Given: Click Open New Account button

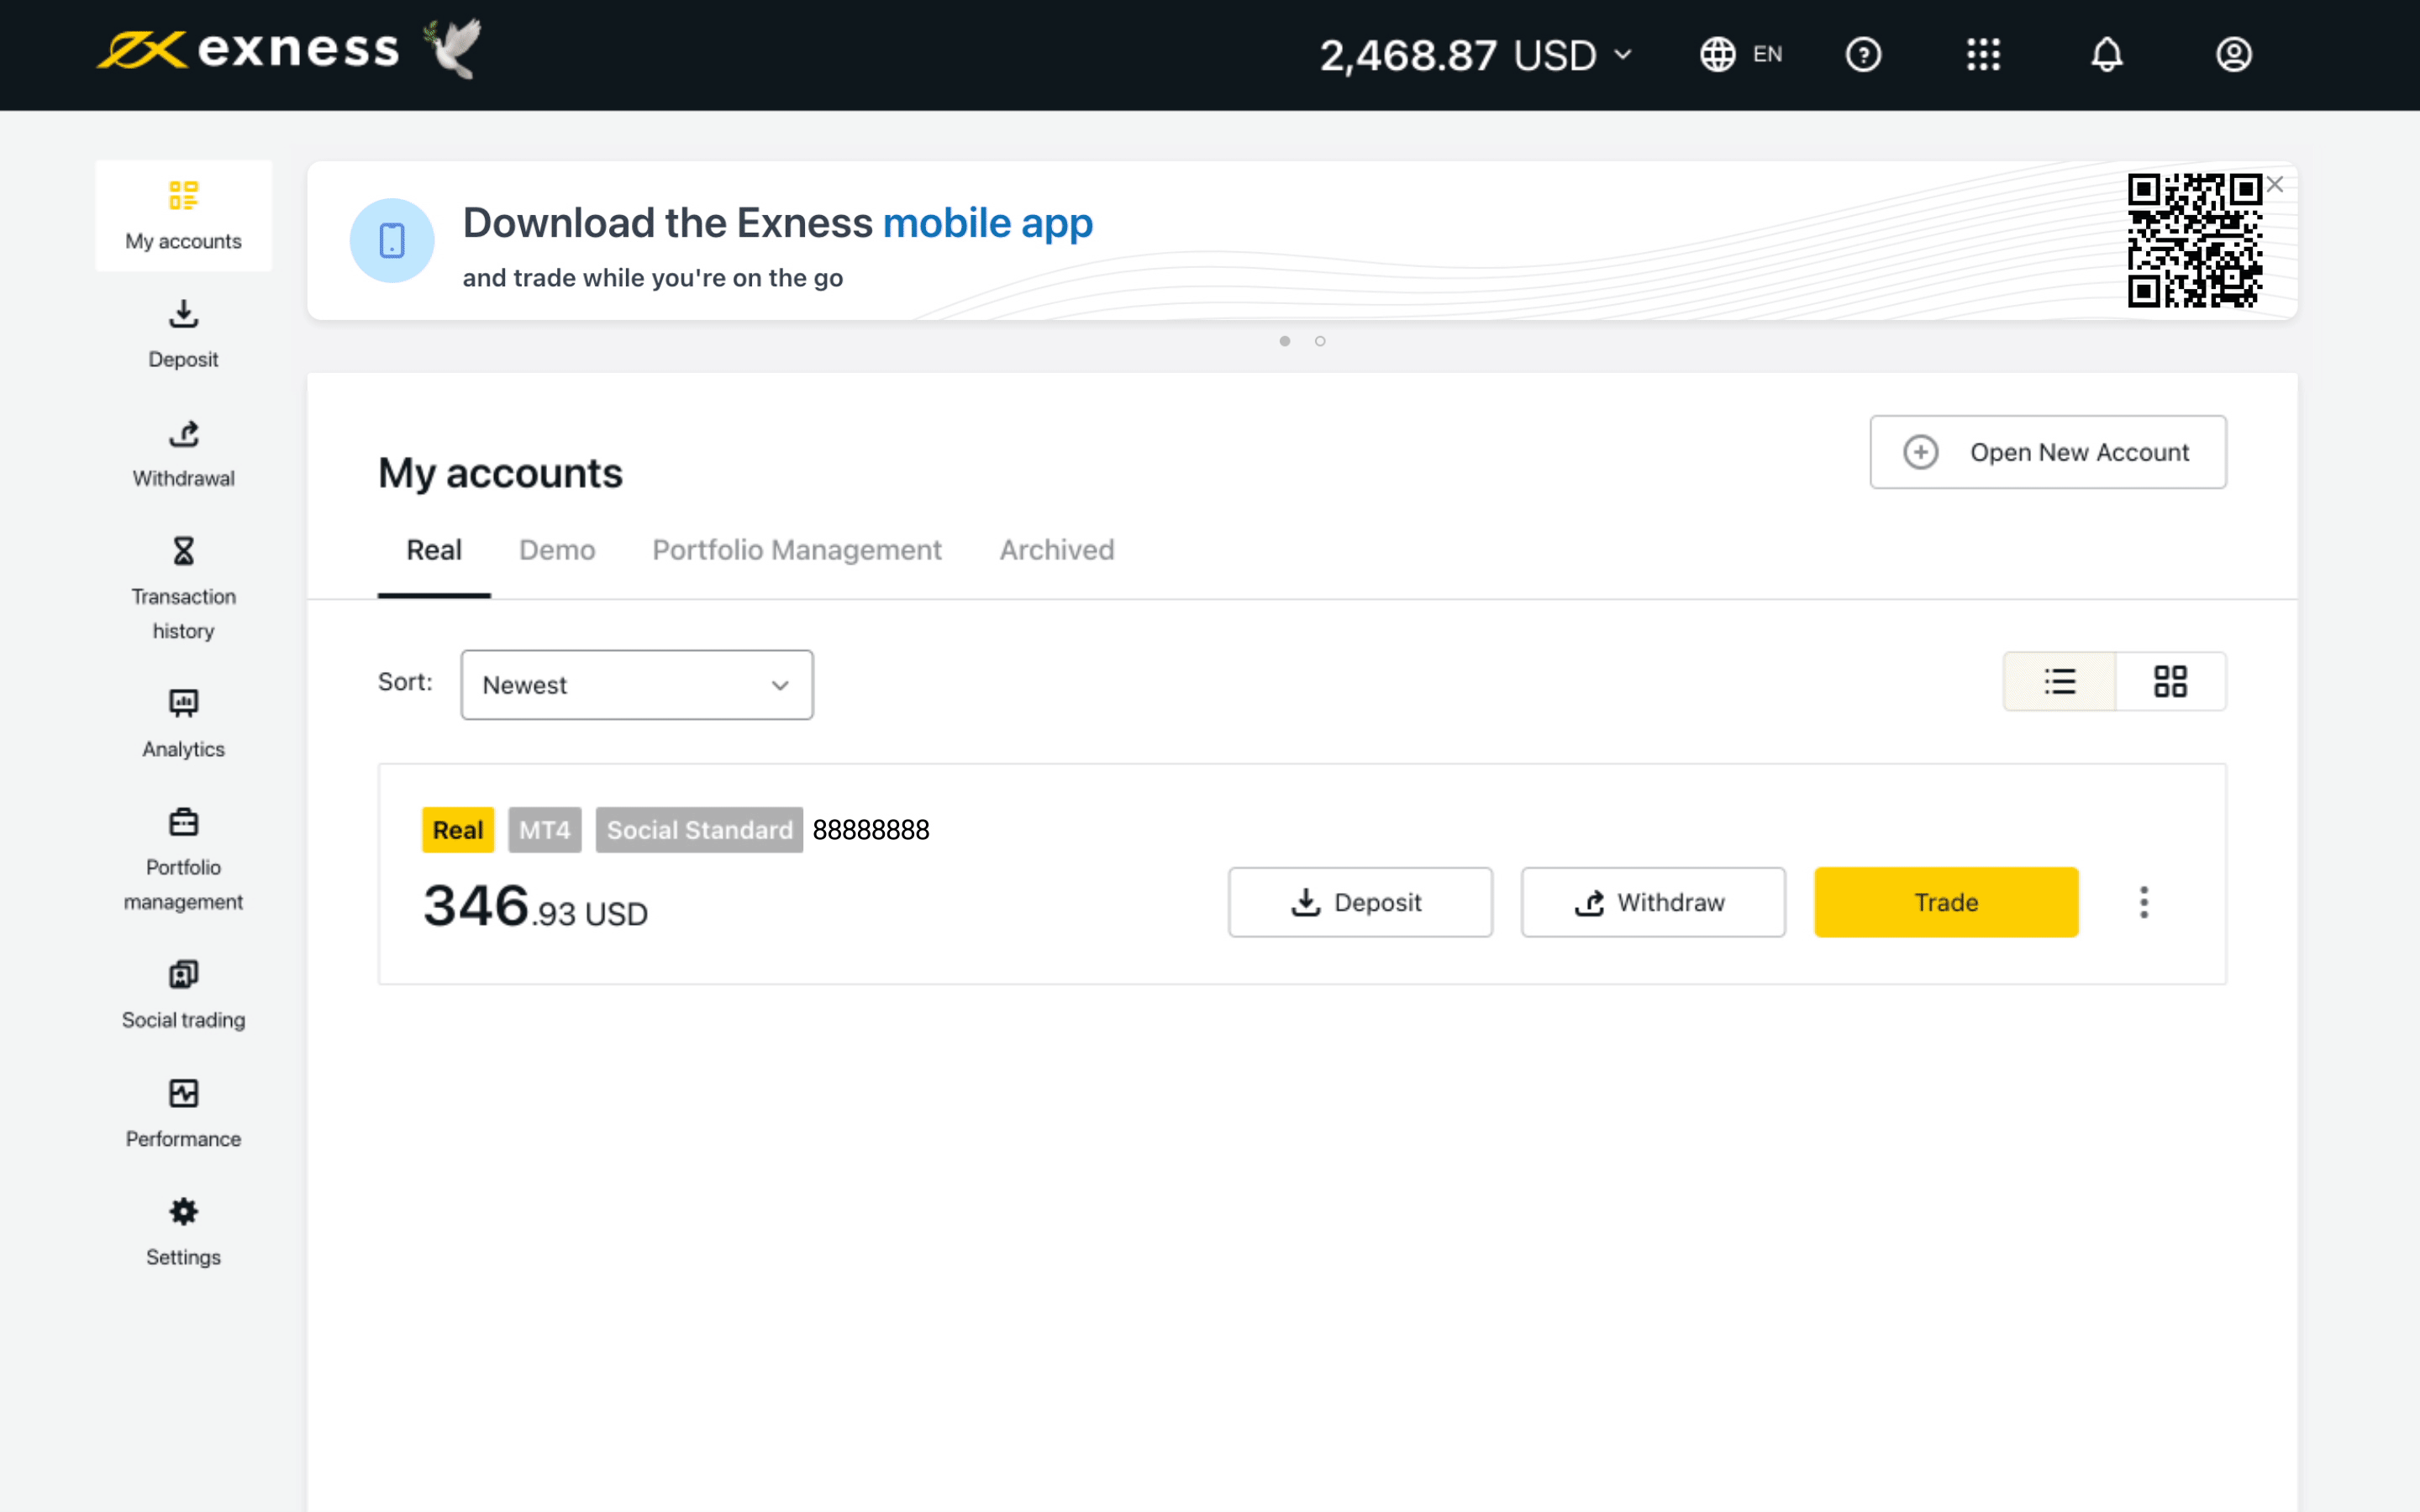Looking at the screenshot, I should [x=2048, y=452].
